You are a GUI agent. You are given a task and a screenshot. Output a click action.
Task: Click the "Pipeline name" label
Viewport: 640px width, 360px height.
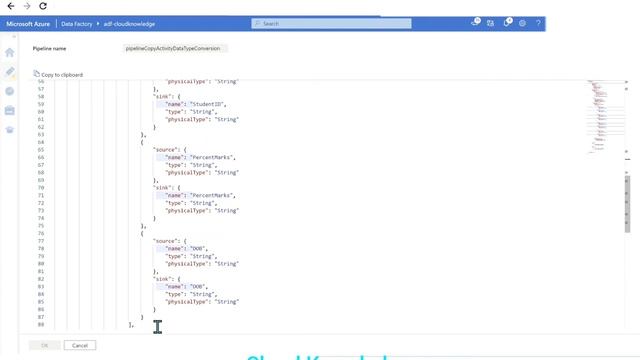pos(49,49)
